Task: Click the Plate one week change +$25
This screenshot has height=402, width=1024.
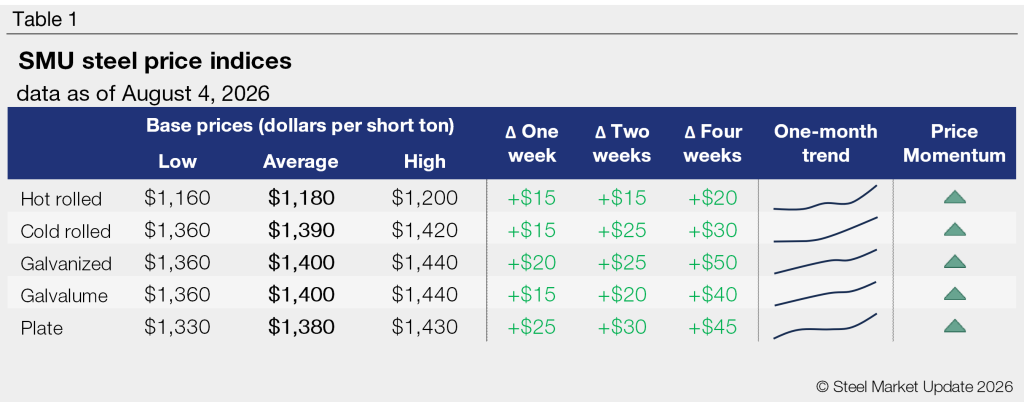Action: click(532, 326)
